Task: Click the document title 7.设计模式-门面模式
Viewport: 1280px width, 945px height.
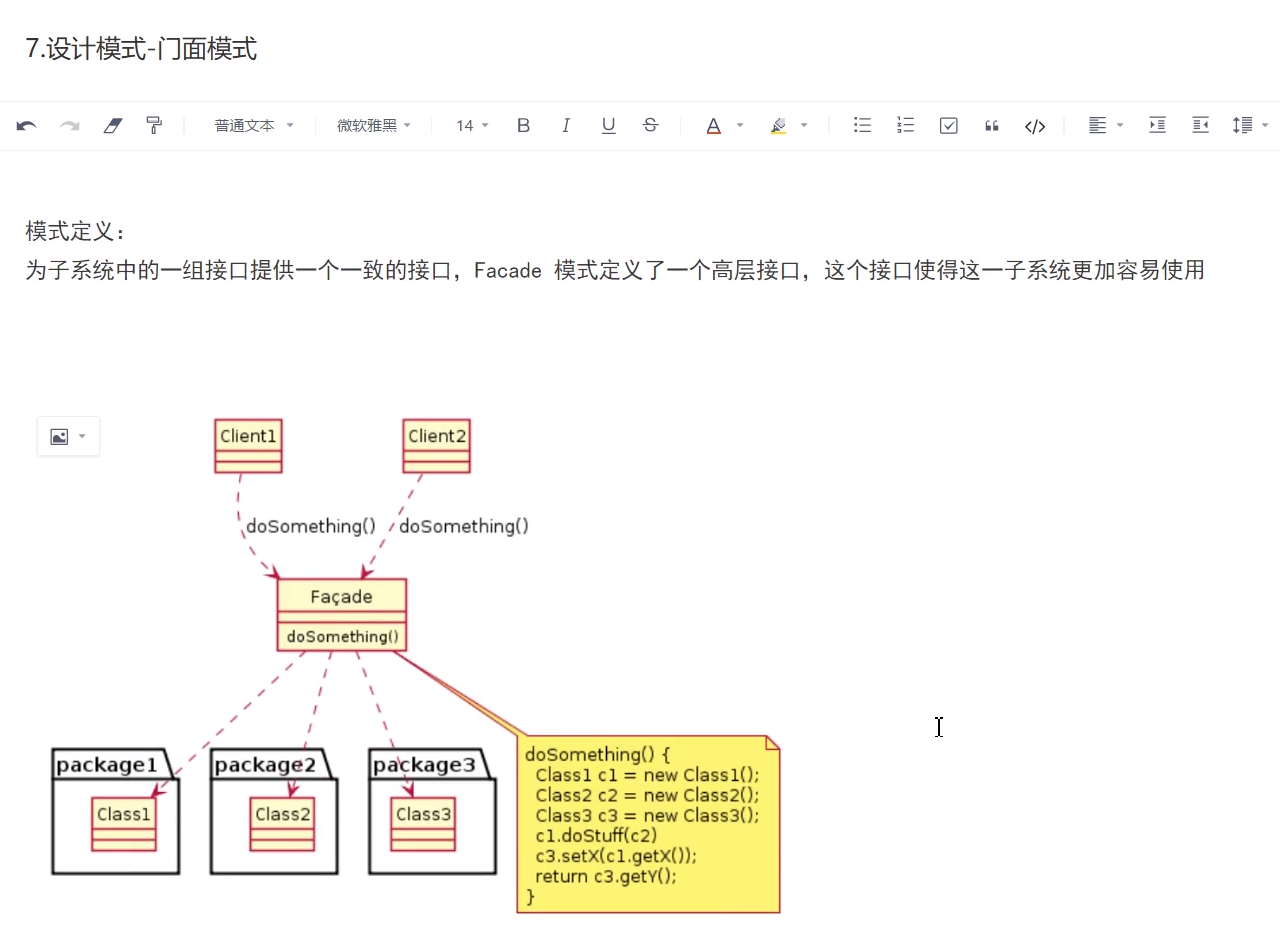Action: point(141,49)
